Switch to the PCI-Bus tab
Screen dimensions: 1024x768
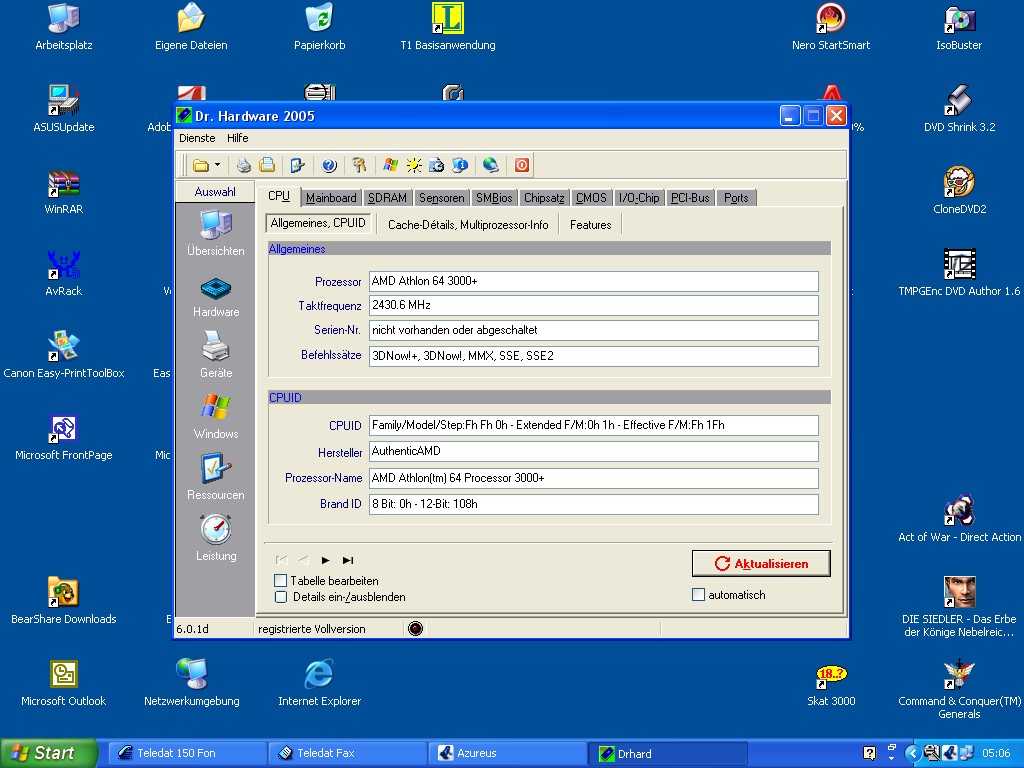(x=690, y=198)
